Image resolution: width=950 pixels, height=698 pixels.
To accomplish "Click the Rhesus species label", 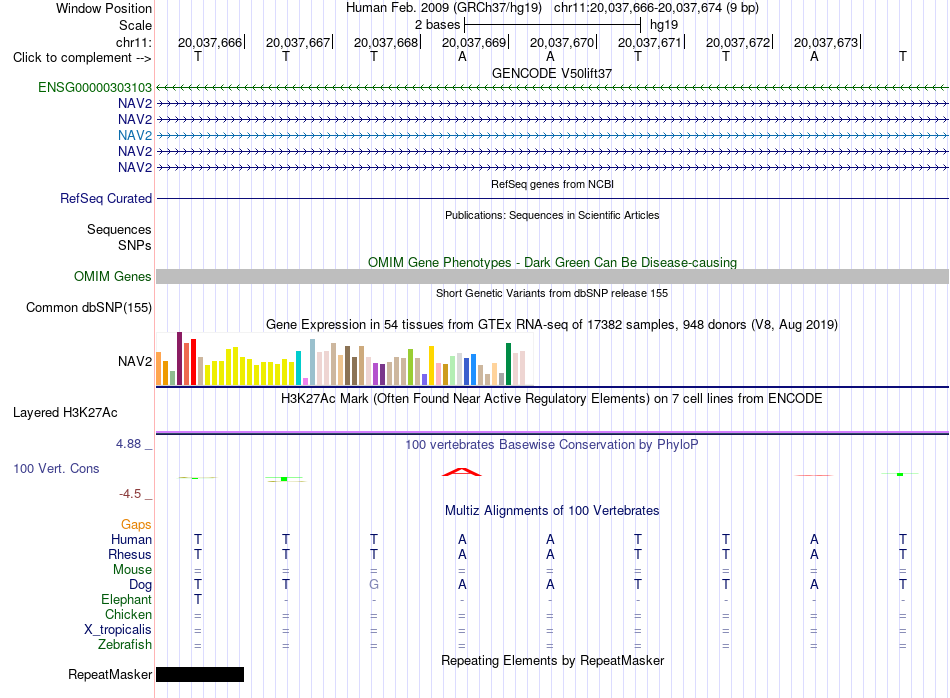I will click(130, 554).
